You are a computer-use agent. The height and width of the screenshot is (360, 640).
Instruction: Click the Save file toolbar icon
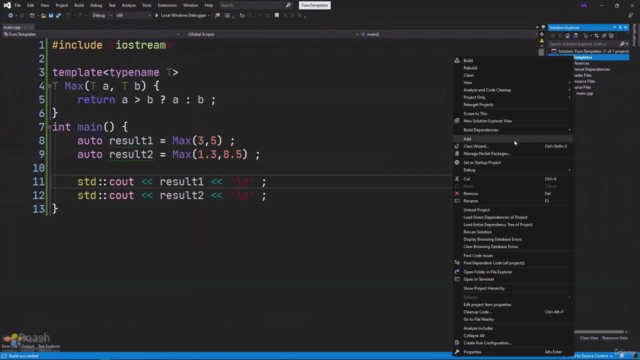click(x=51, y=16)
